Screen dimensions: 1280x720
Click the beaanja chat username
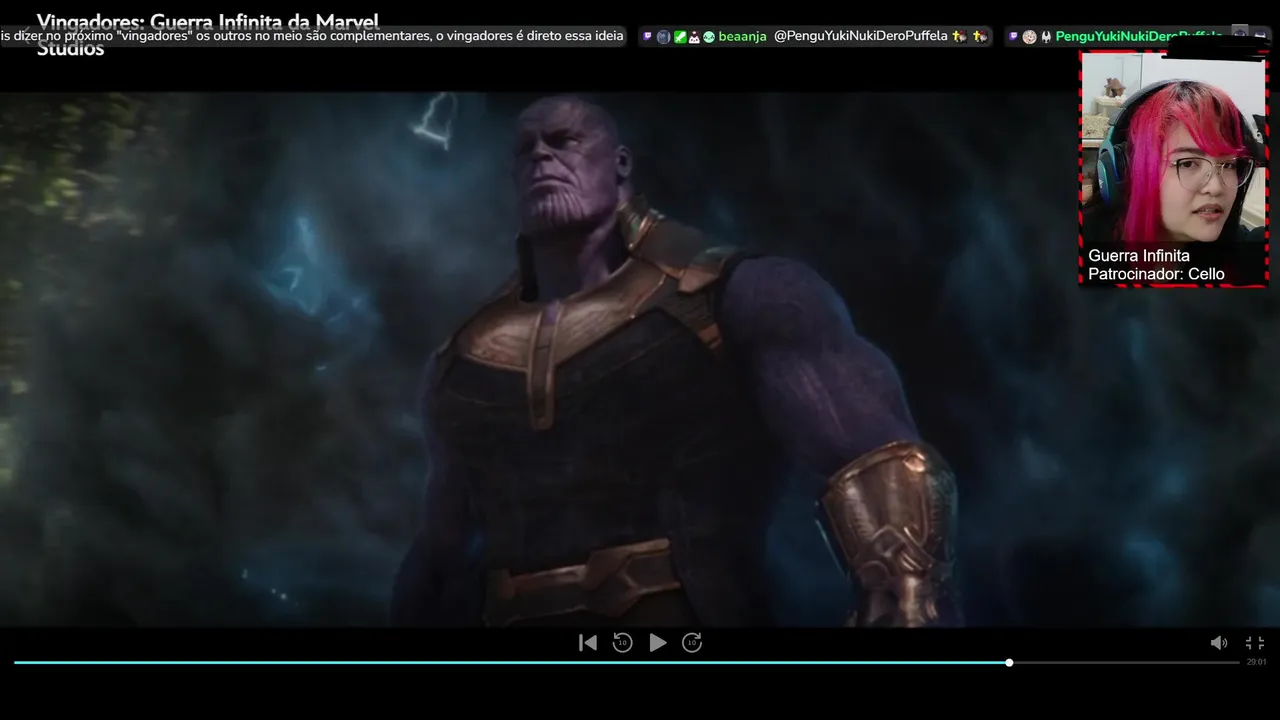point(742,36)
